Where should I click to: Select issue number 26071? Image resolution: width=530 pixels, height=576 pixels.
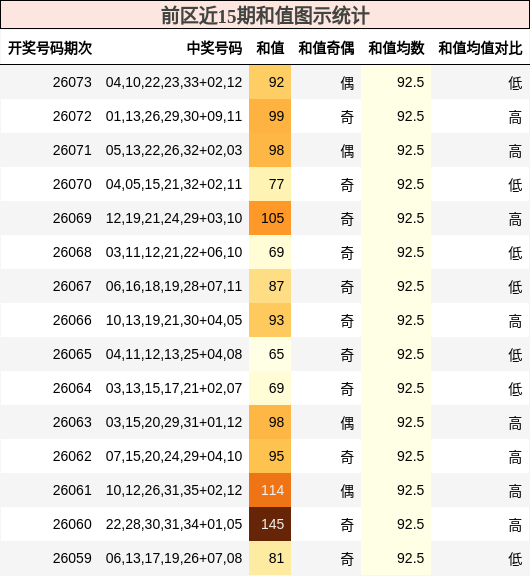[x=72, y=150]
